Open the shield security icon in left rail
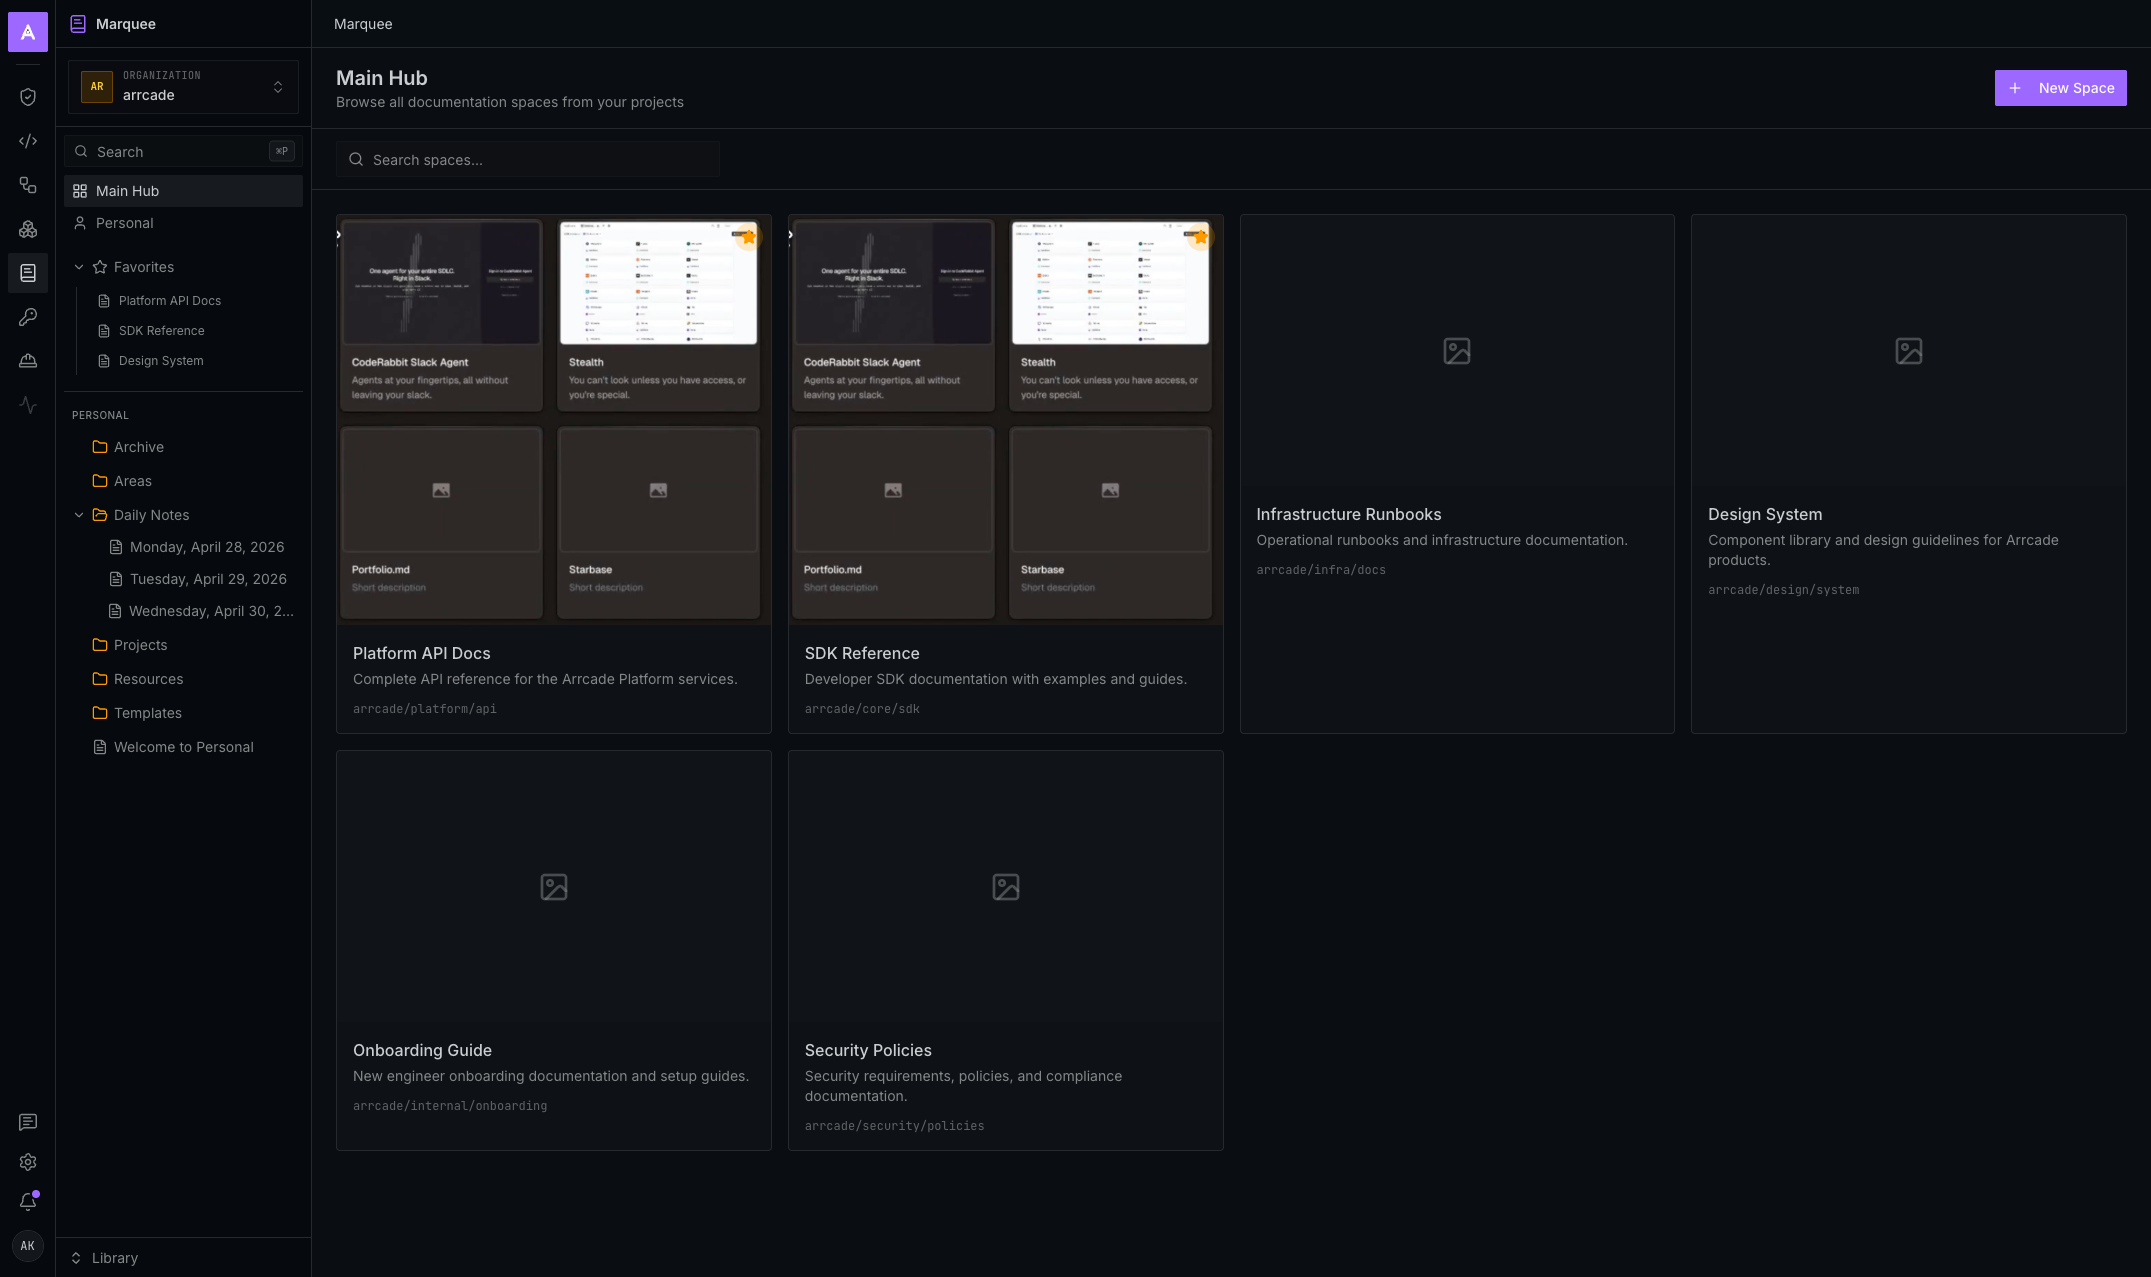 [x=28, y=97]
